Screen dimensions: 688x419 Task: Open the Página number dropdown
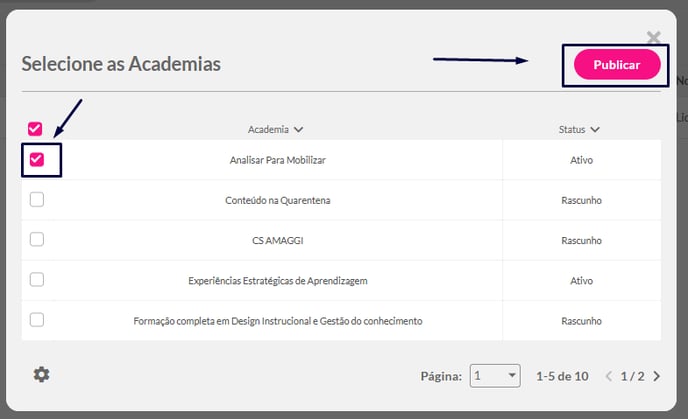495,376
